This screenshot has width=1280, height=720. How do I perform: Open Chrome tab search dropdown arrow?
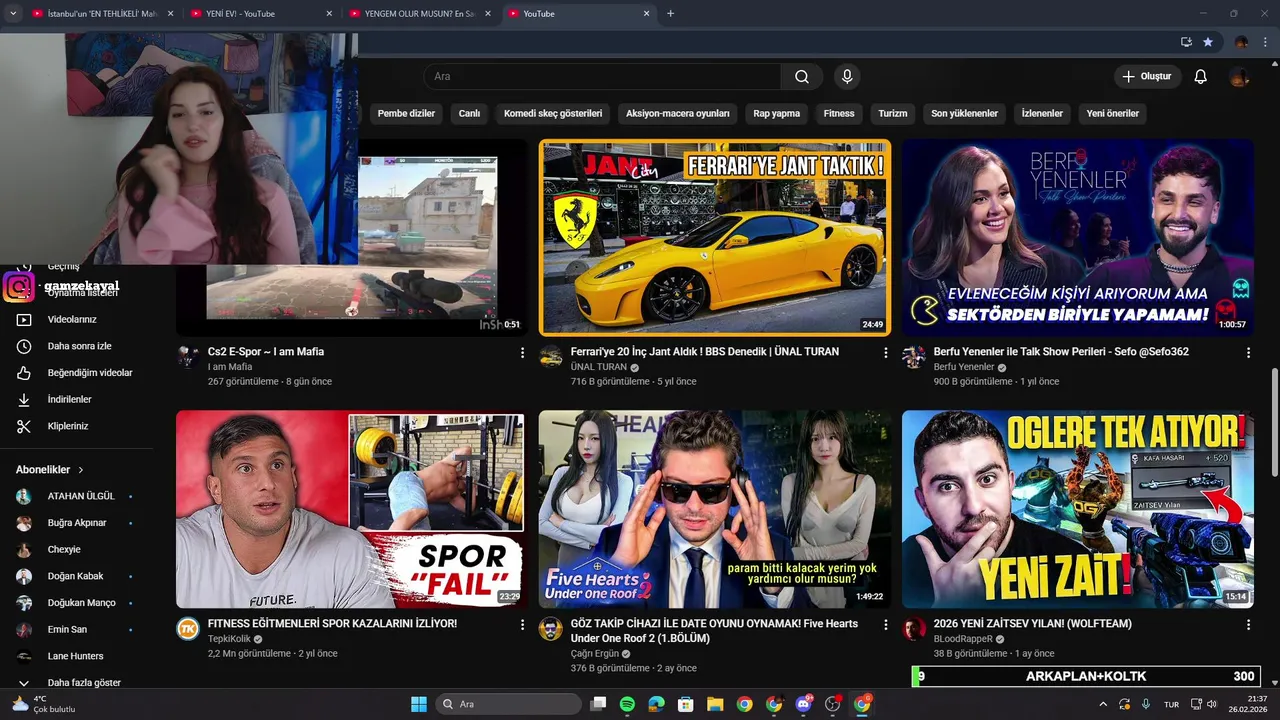point(13,14)
